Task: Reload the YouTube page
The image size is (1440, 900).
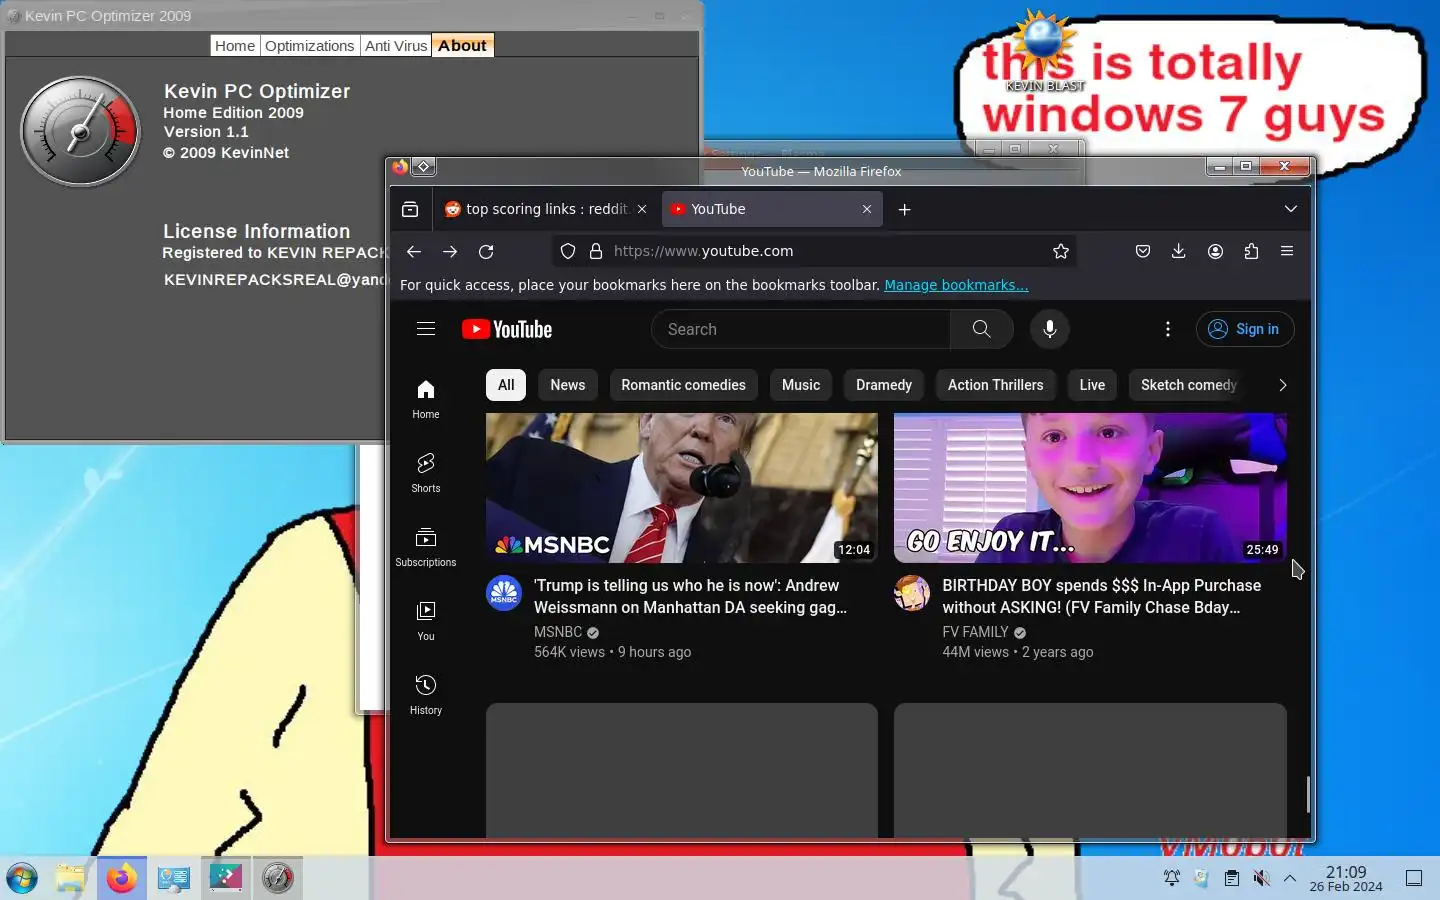Action: point(486,252)
